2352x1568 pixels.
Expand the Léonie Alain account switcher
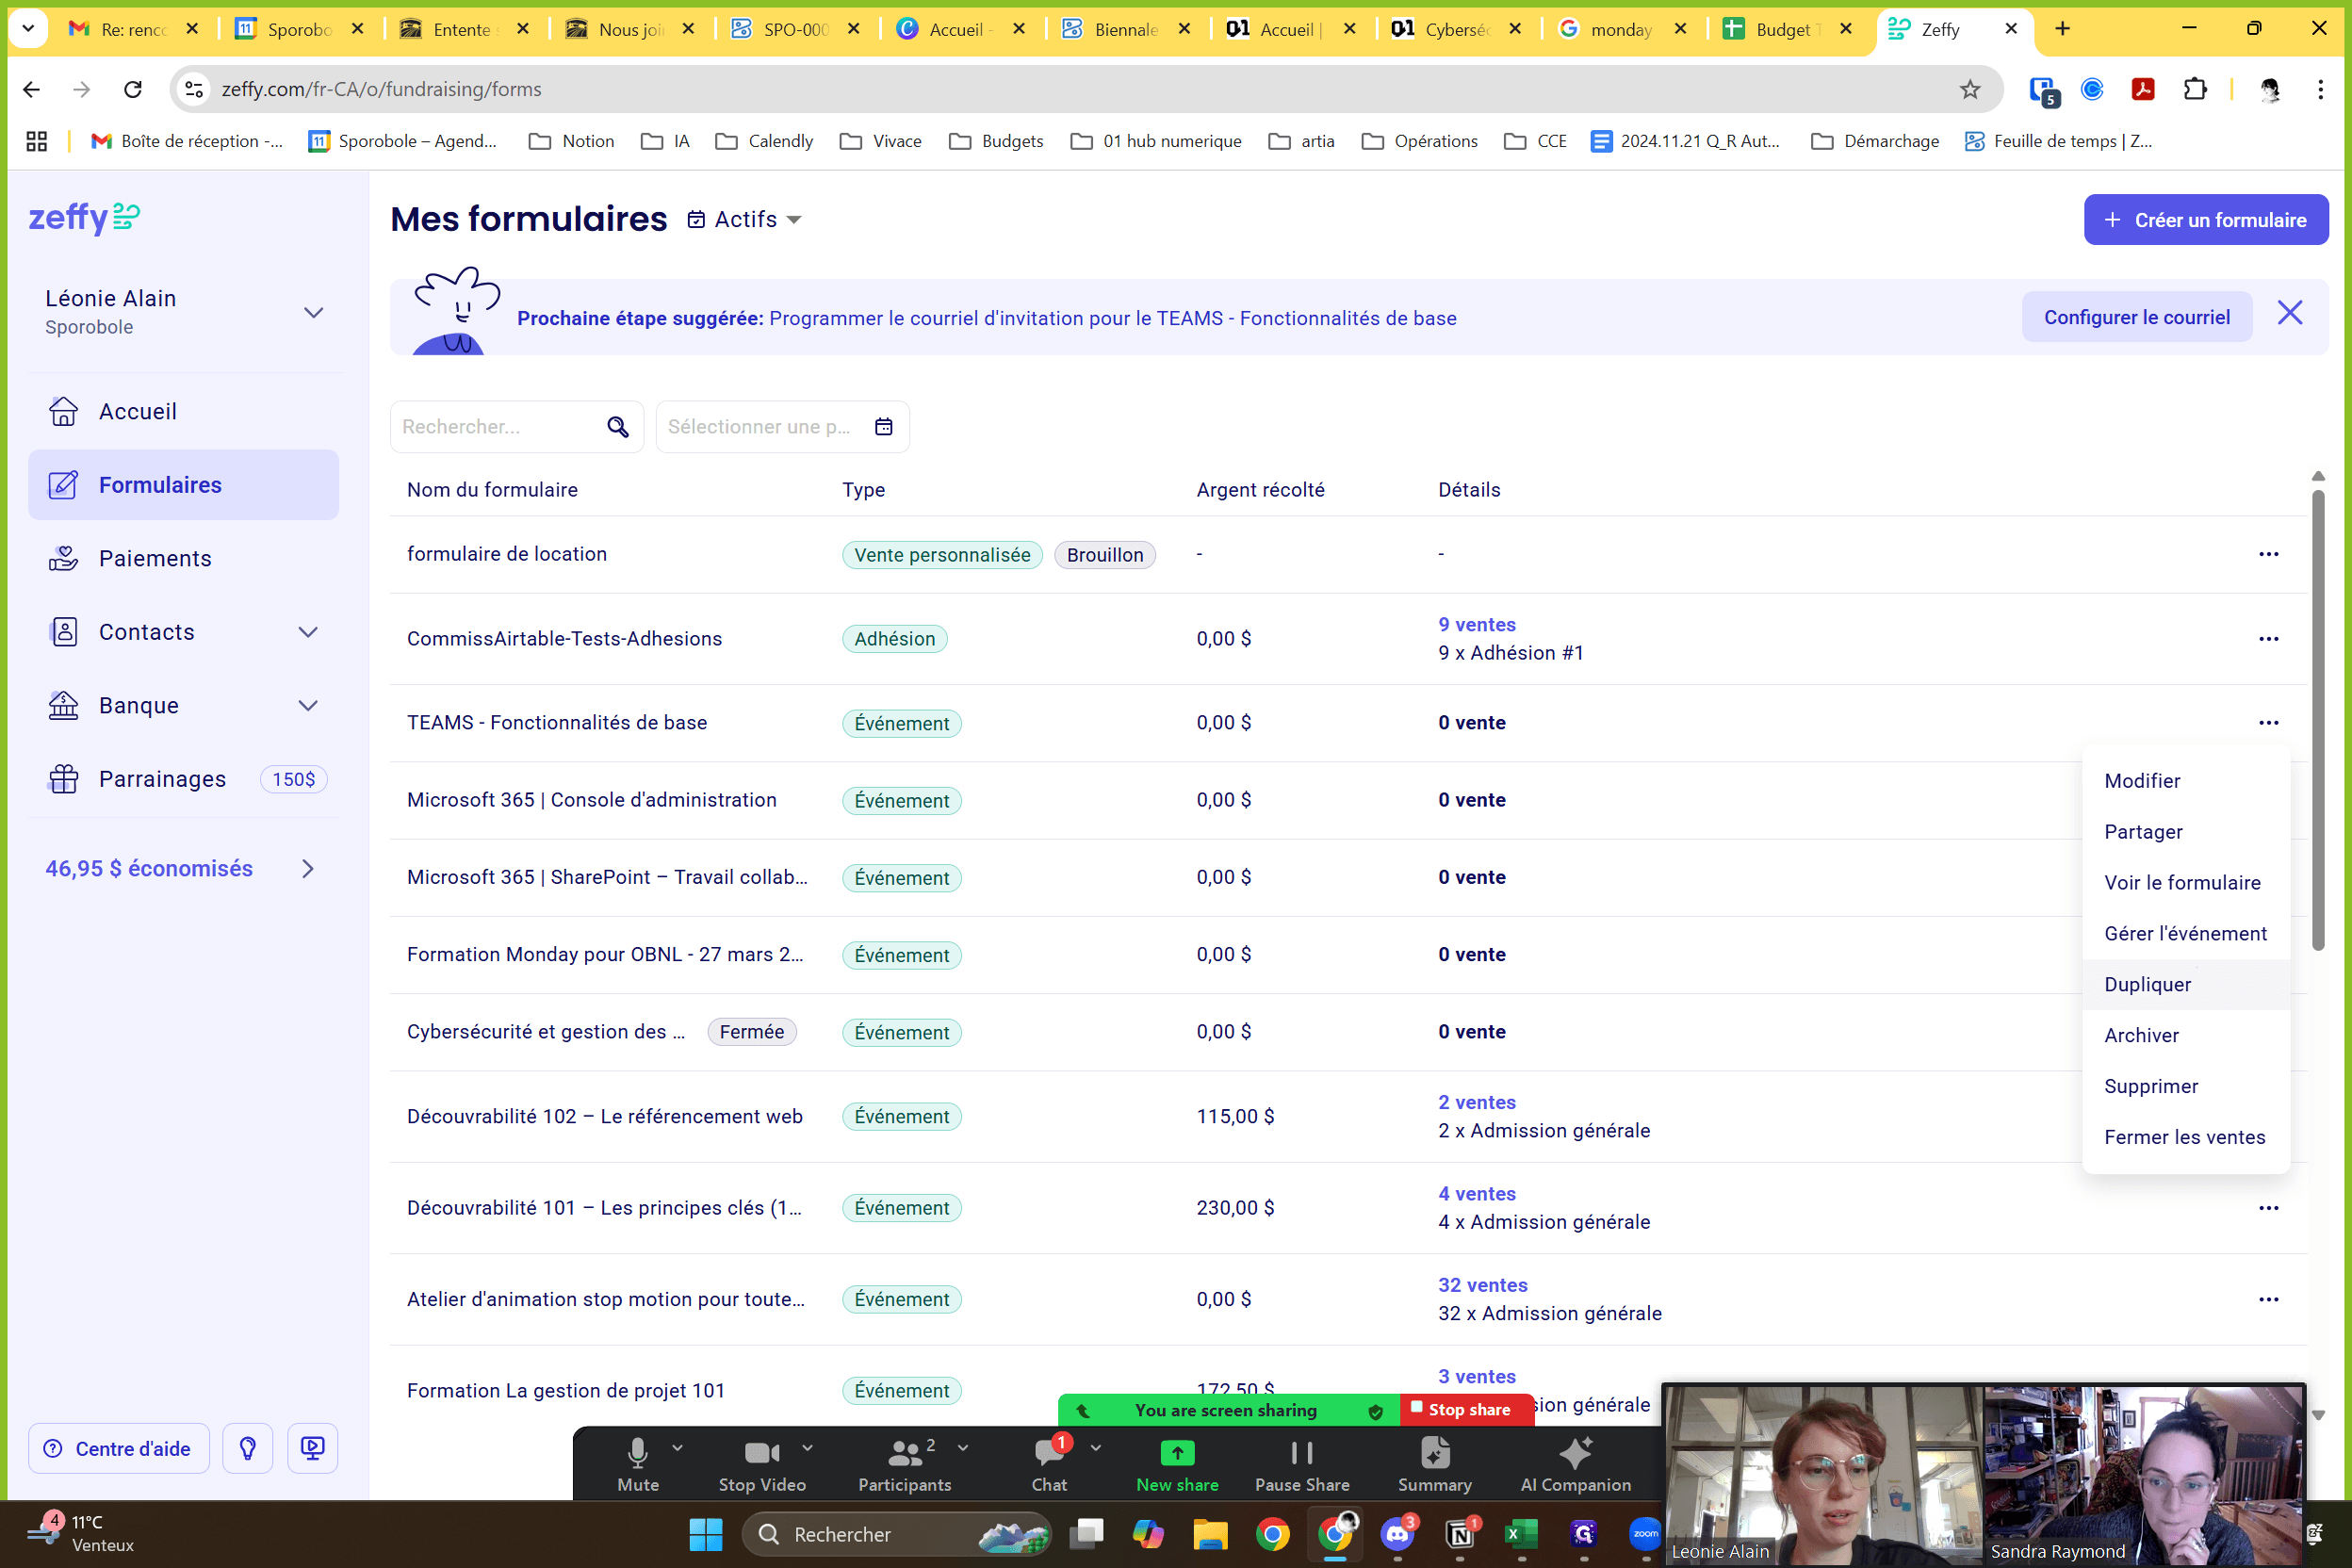[x=313, y=313]
